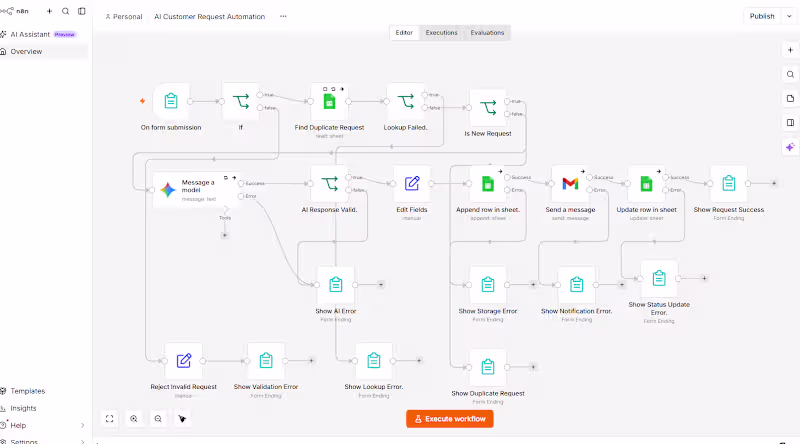Collapse the left sidebar panel
This screenshot has width=800, height=444.
82,11
